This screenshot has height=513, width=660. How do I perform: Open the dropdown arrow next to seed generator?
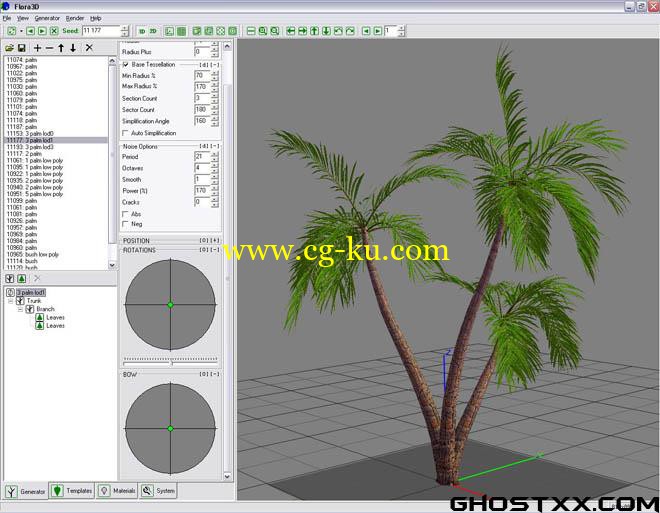coord(21,31)
